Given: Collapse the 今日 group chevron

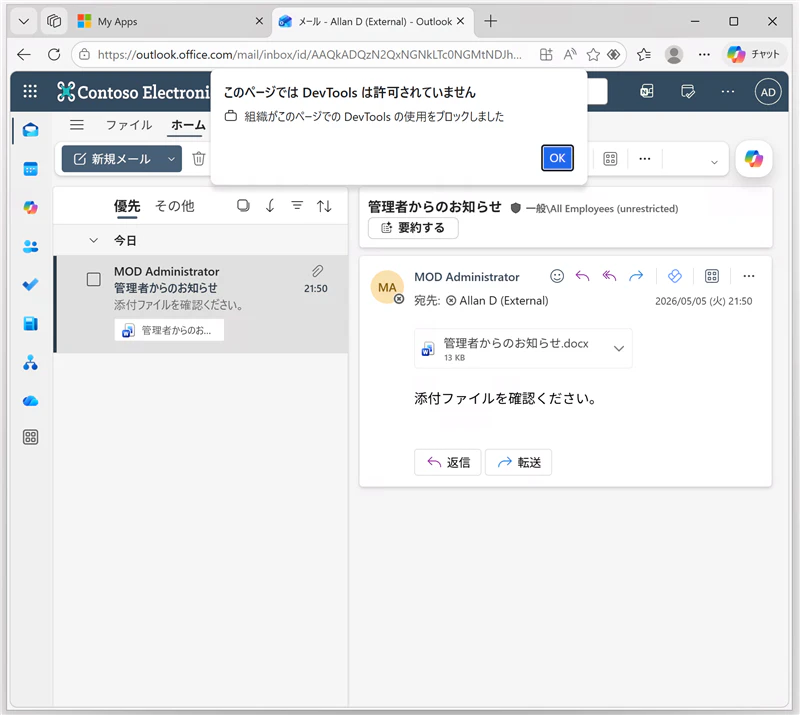Looking at the screenshot, I should [93, 240].
